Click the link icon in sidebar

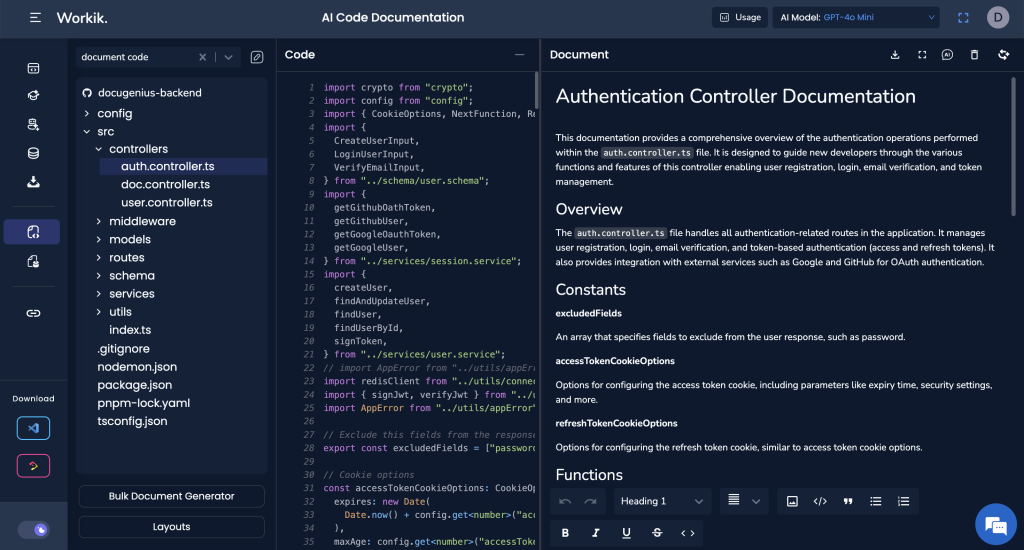(x=33, y=314)
